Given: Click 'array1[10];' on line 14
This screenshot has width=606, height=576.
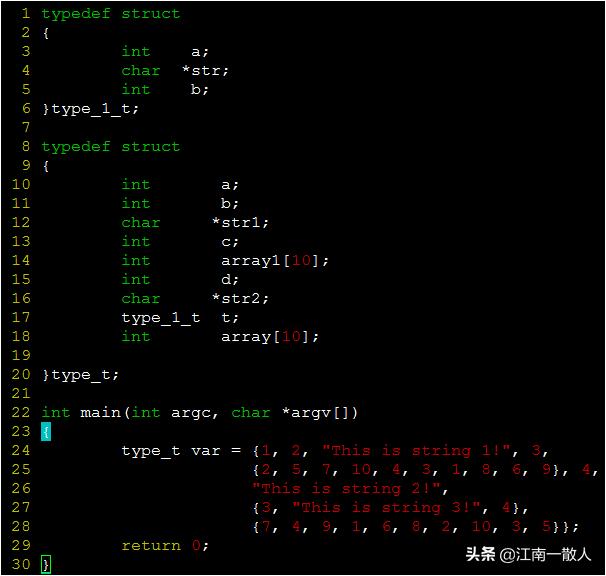Looking at the screenshot, I should tap(275, 261).
